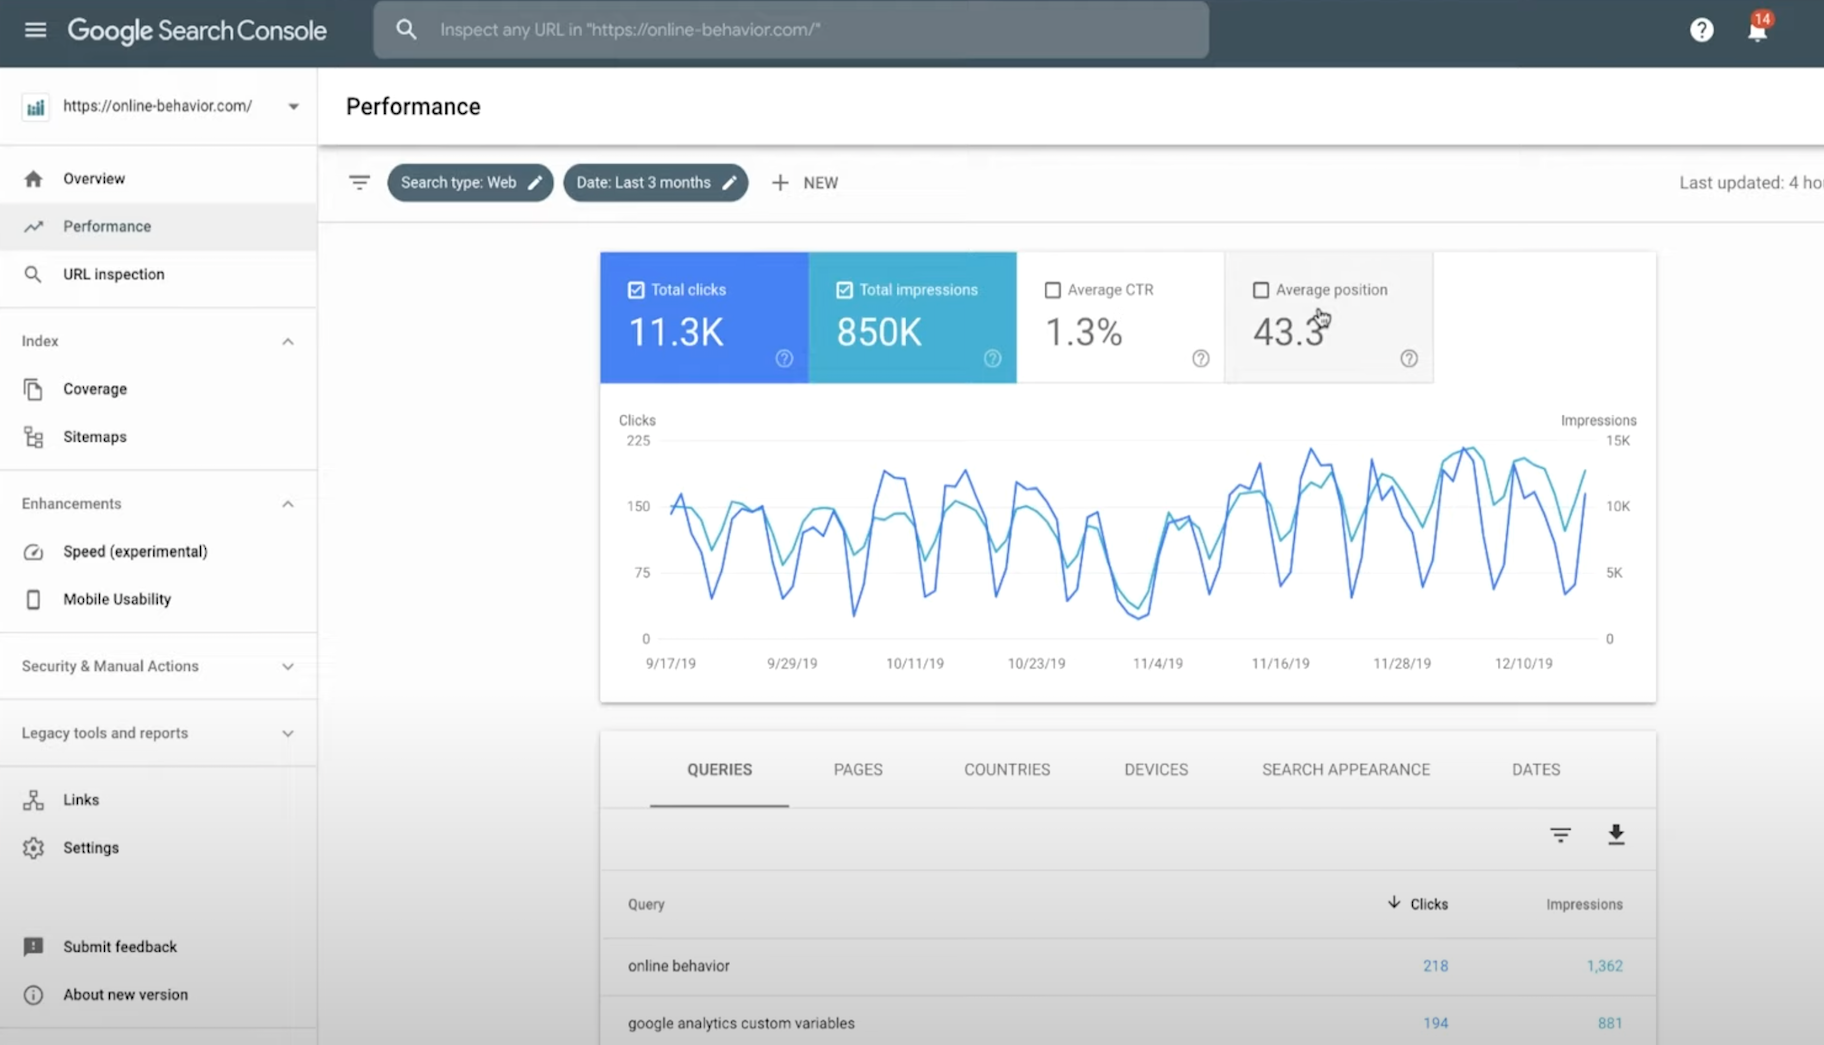Select the 'online behavior' query row

point(1127,966)
